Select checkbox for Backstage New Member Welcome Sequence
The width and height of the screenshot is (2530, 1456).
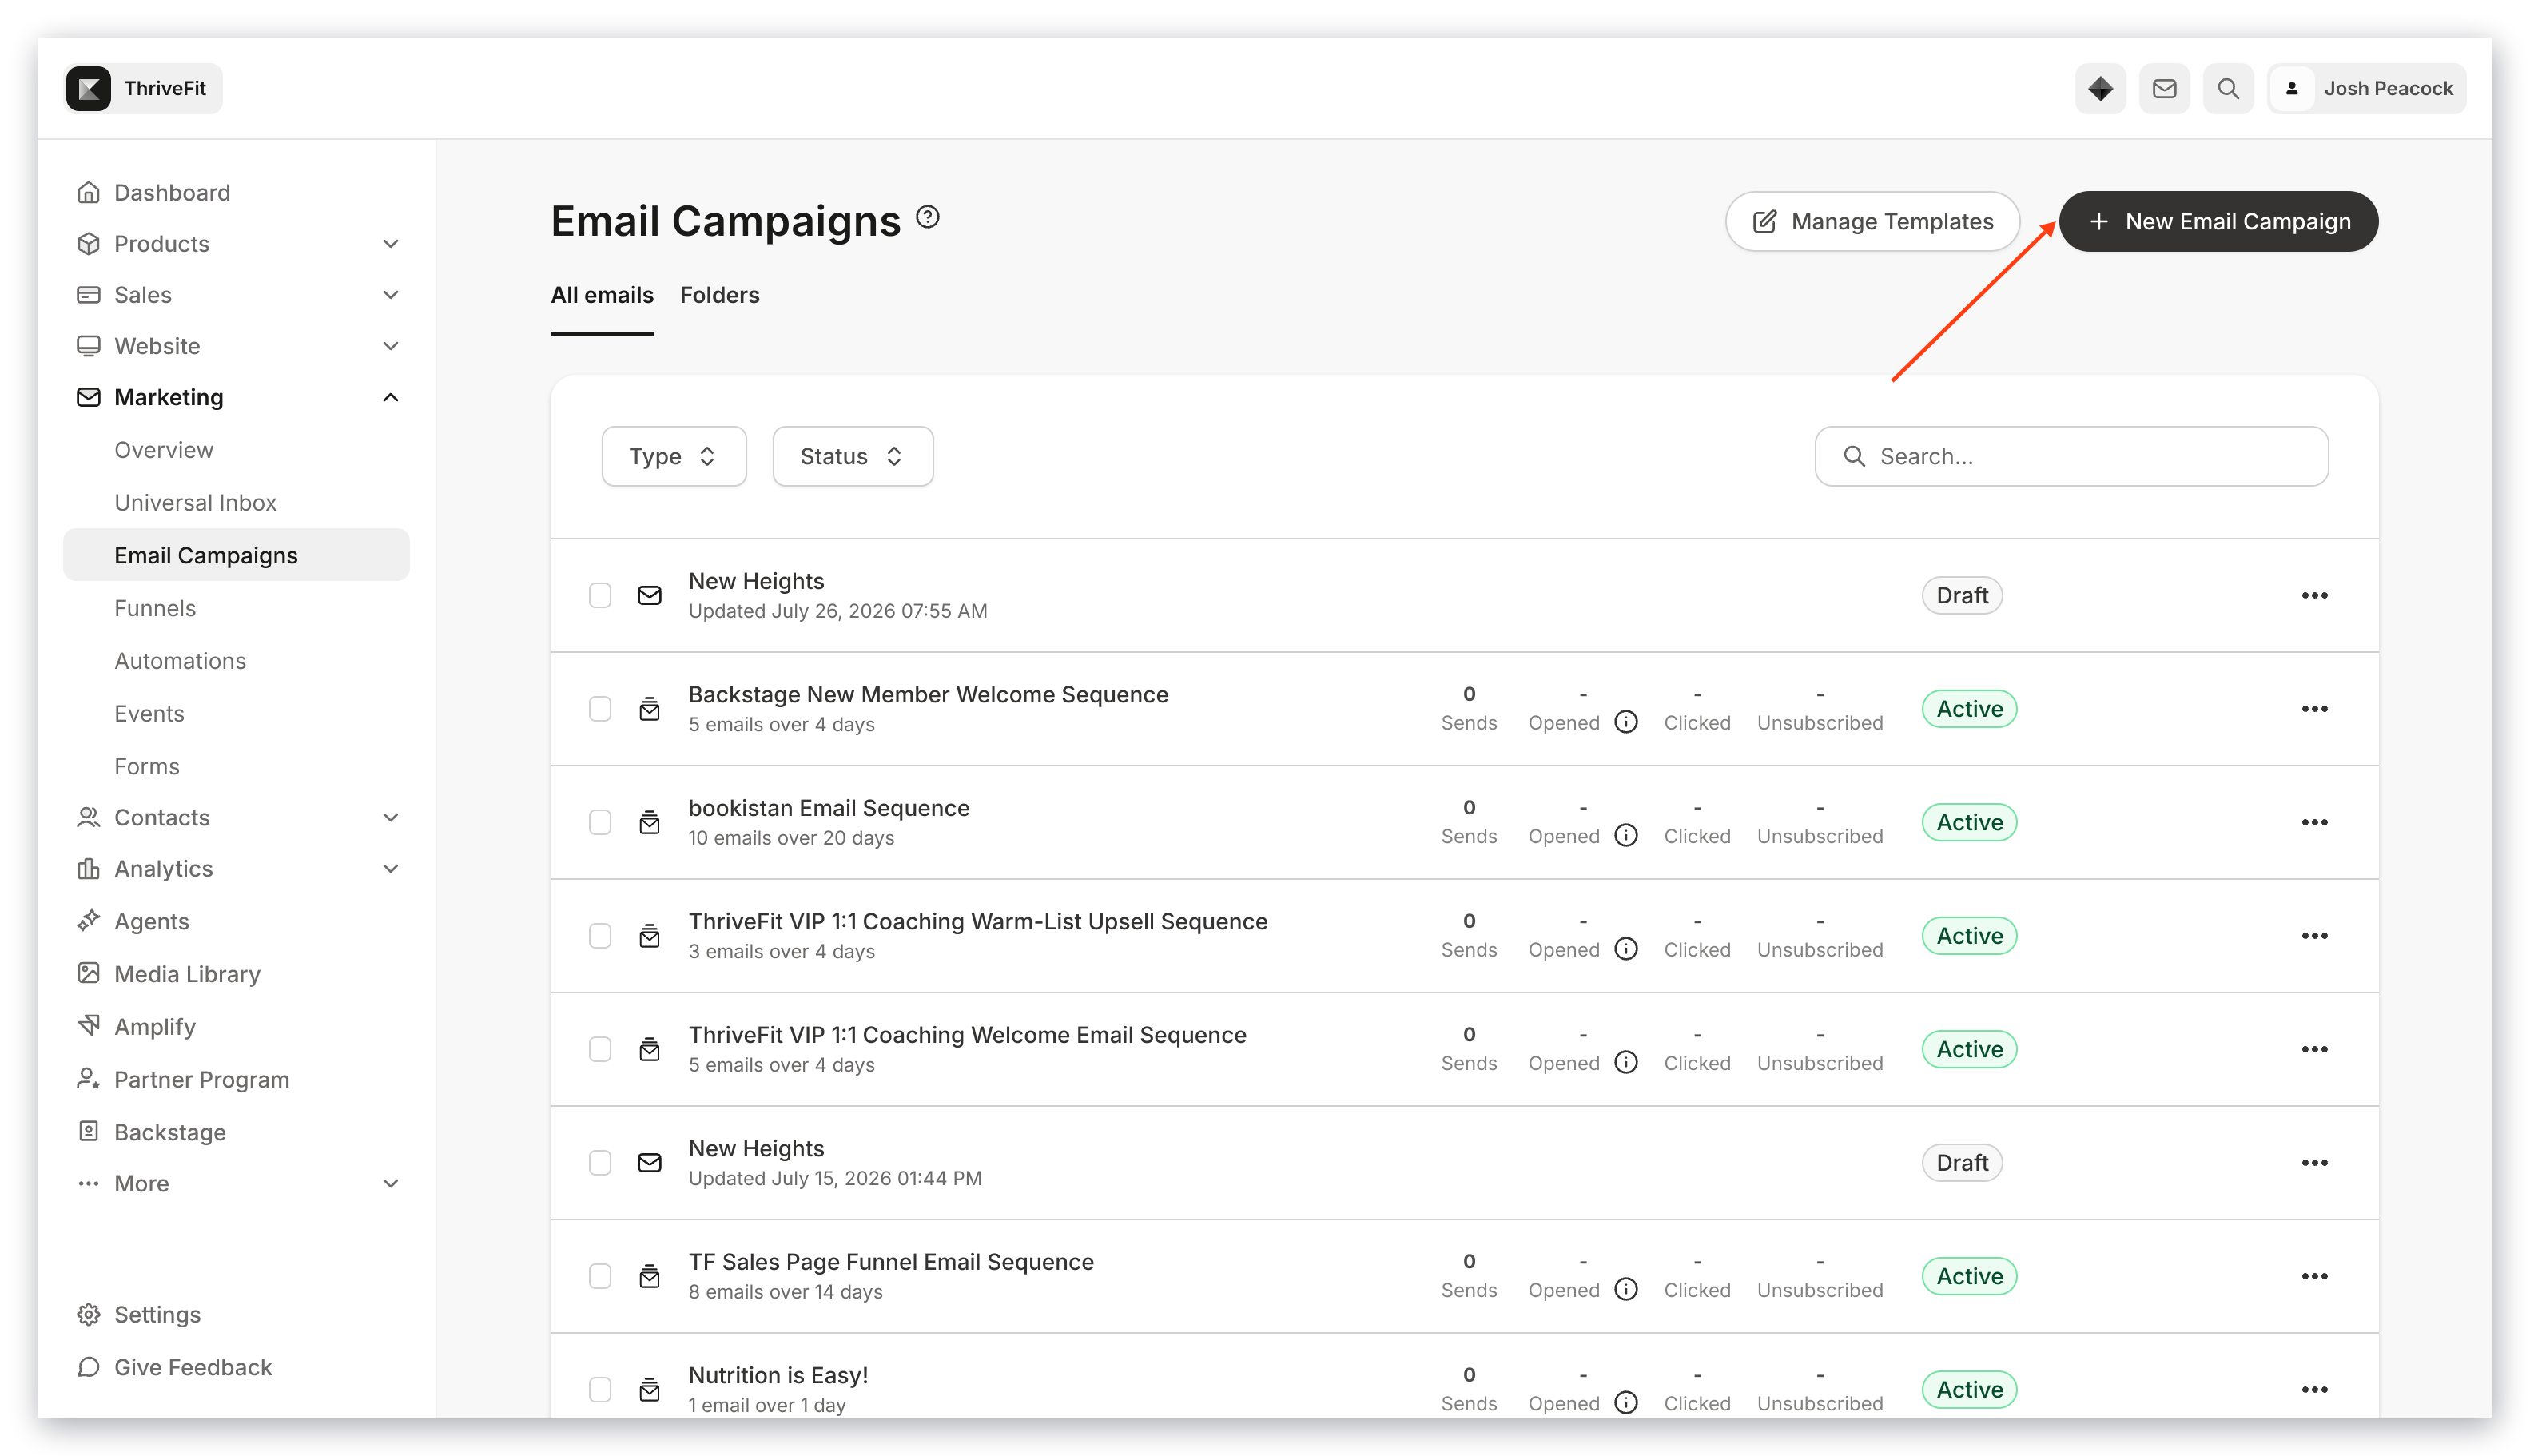pos(599,709)
